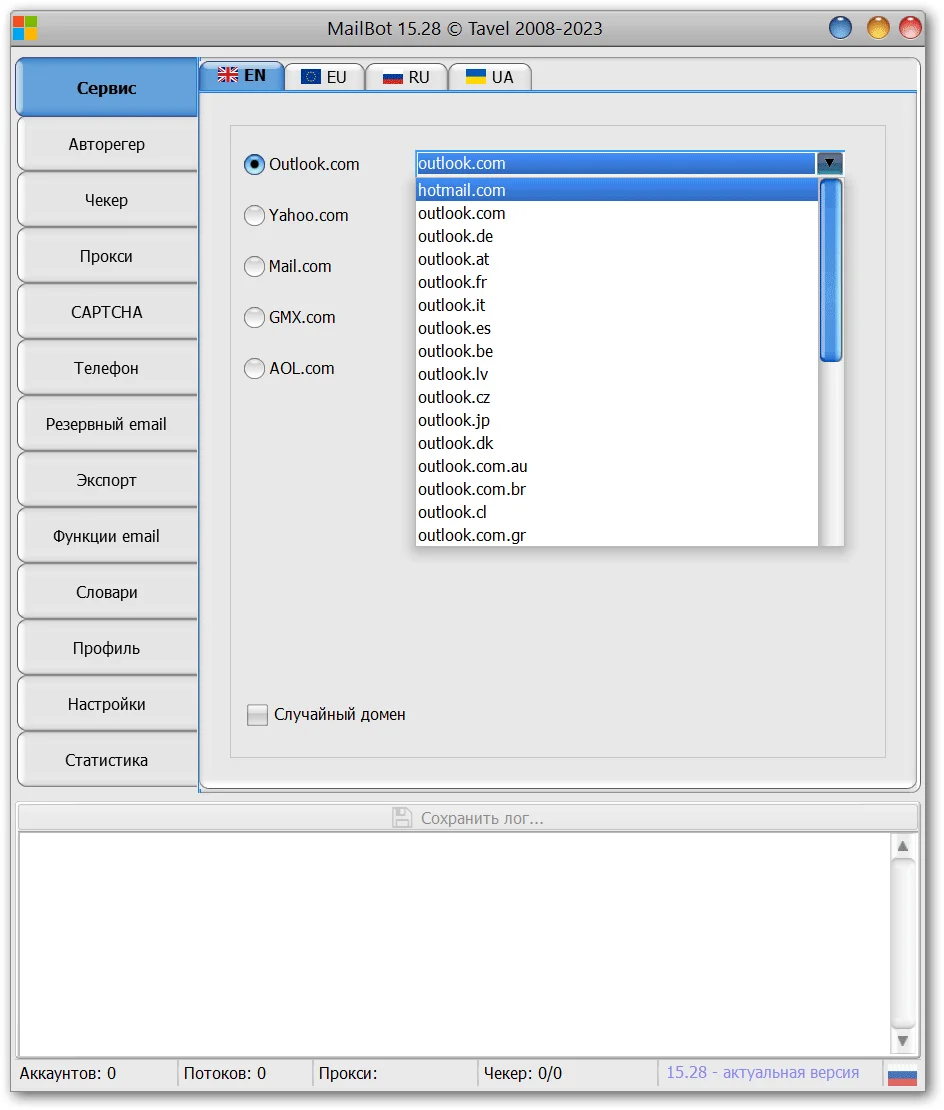Enable the Случайный домен checkbox
944x1110 pixels.
coord(257,714)
